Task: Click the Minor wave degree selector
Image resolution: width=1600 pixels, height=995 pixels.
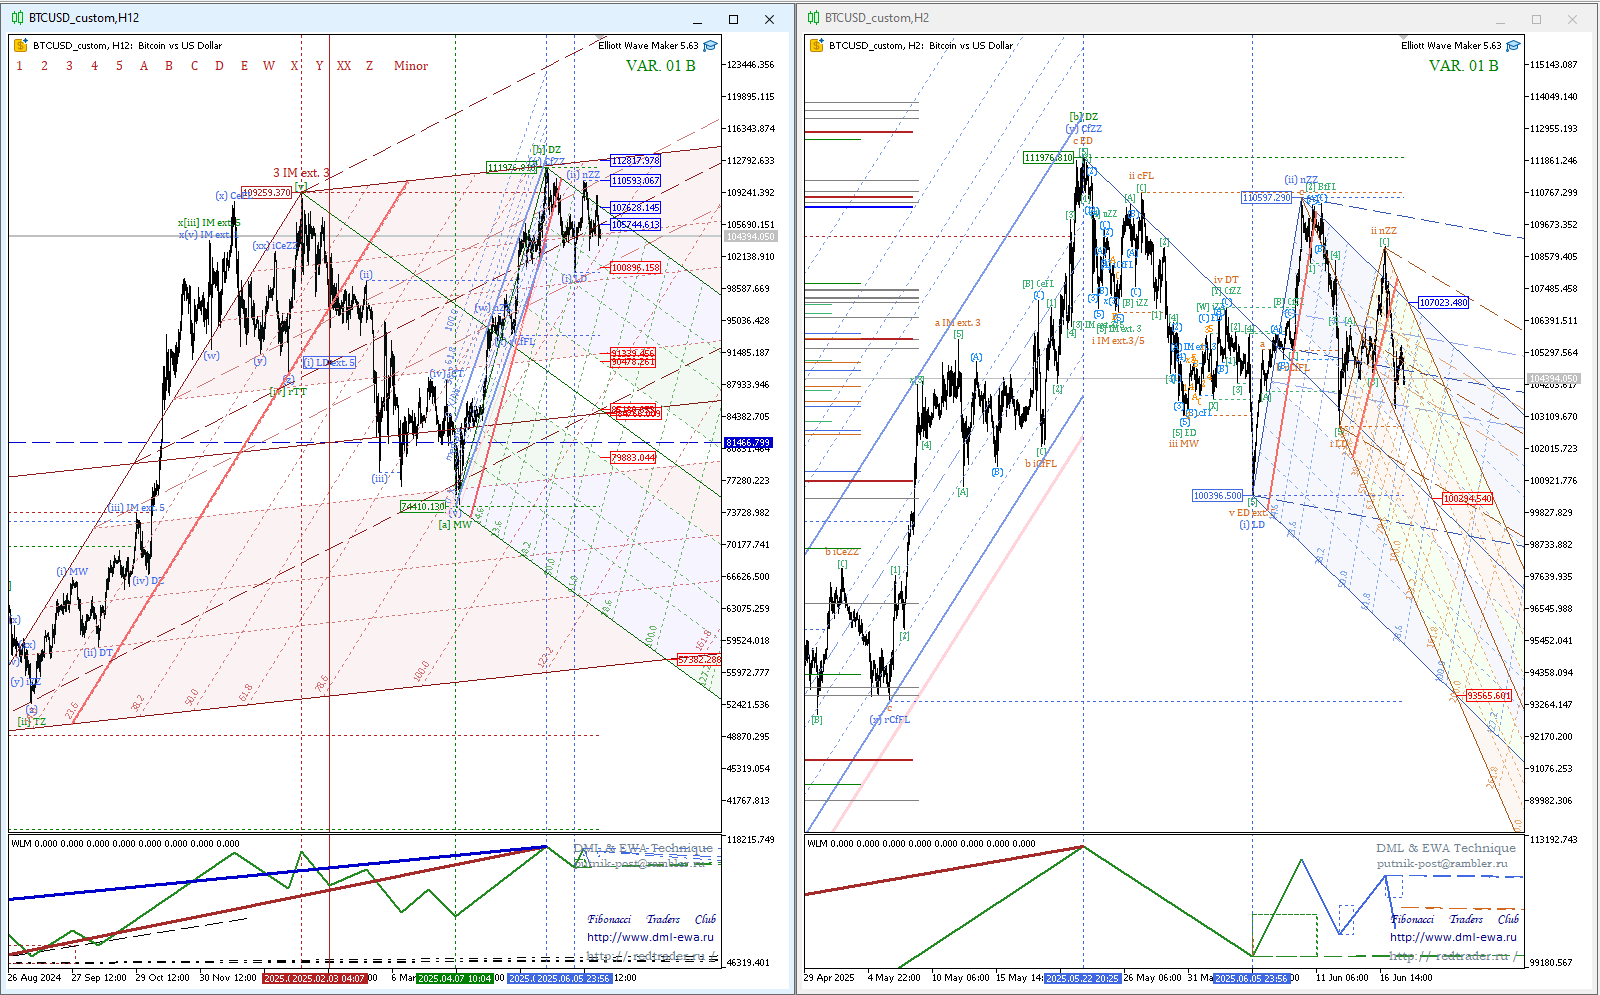Action: (411, 66)
